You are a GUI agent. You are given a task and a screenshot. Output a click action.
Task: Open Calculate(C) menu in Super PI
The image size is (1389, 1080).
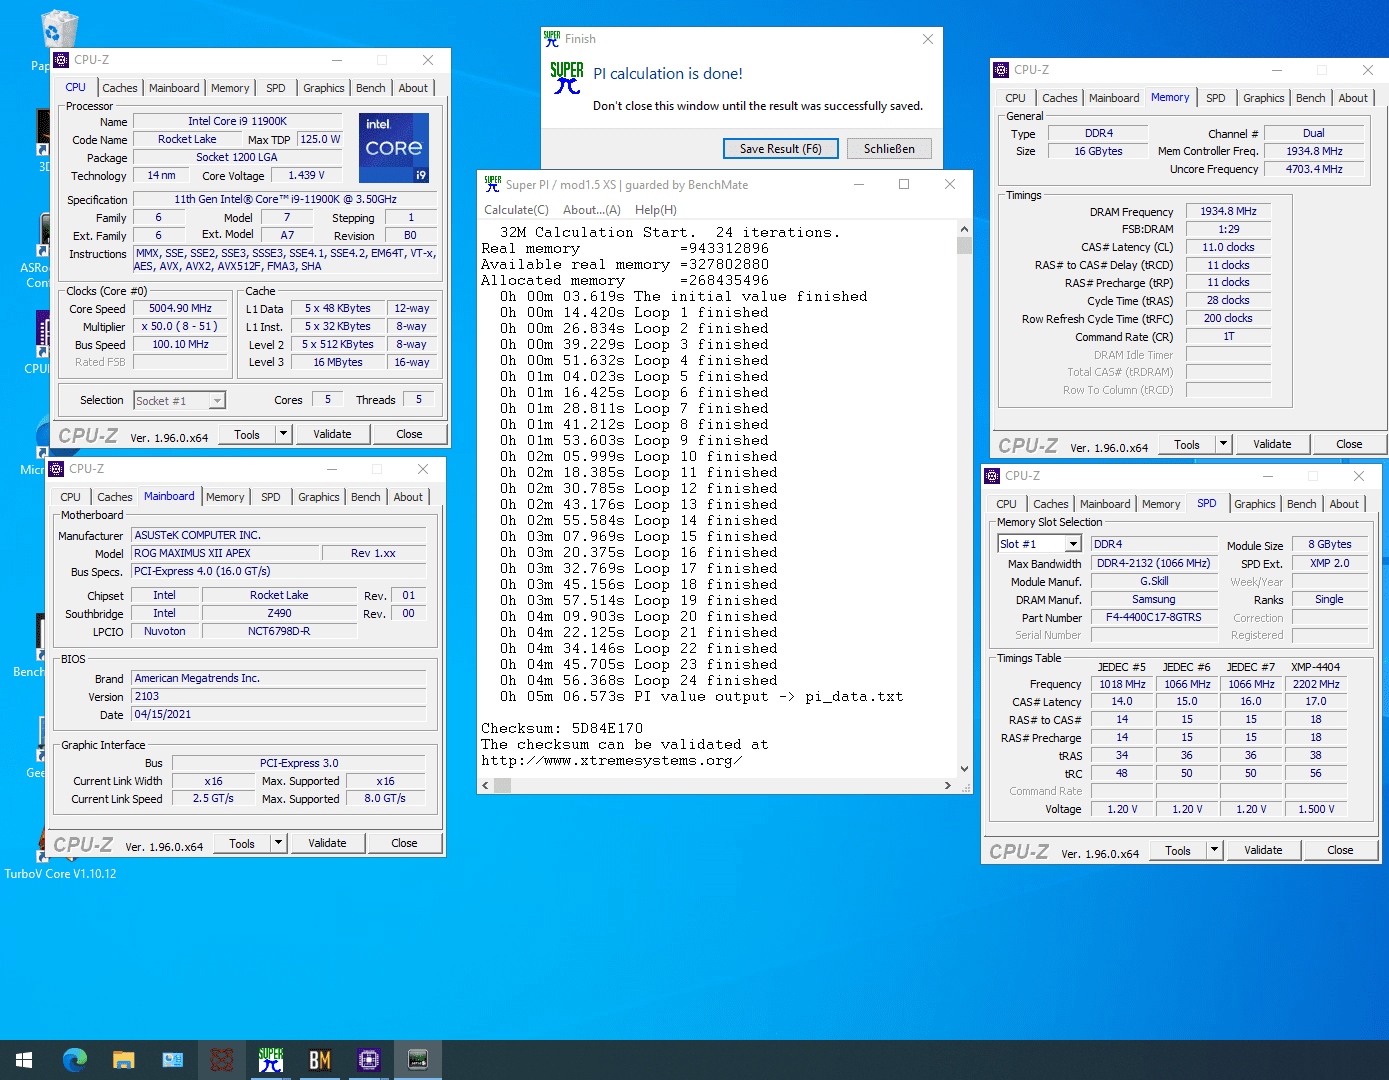click(x=516, y=210)
